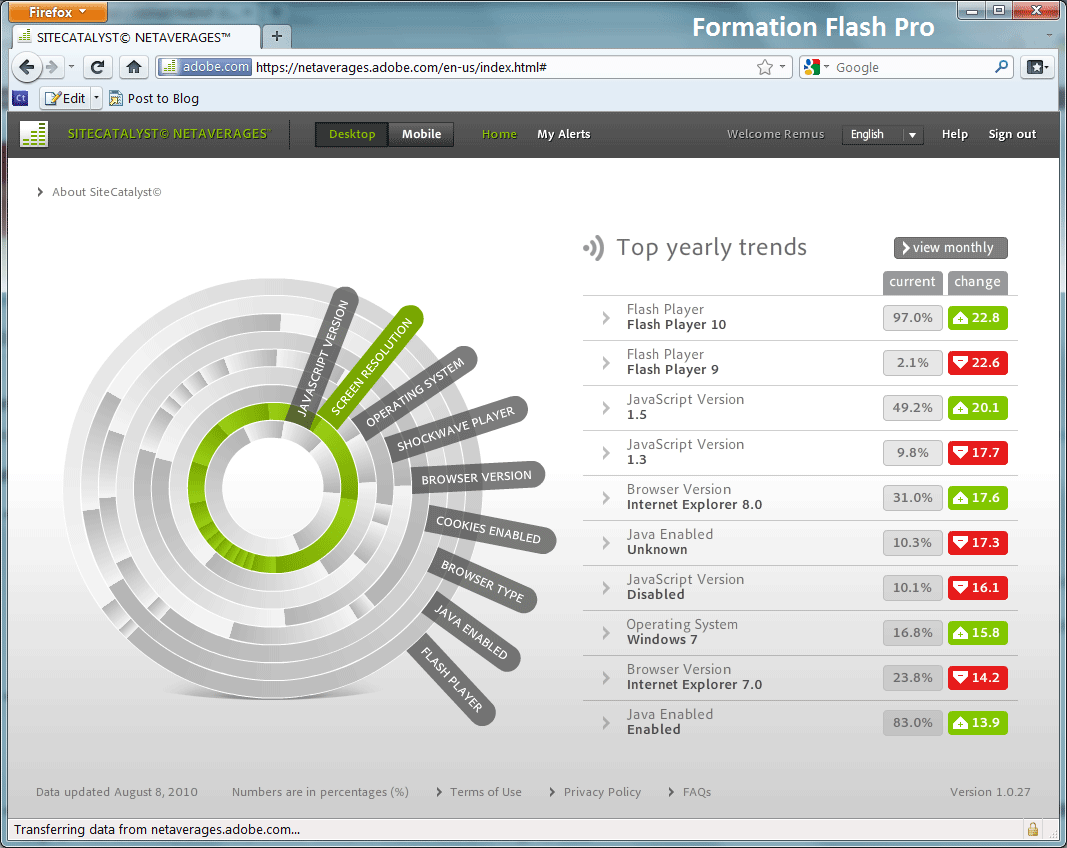This screenshot has width=1067, height=848.
Task: Click the SiteCatalyst NetAverages logo icon
Action: [34, 134]
